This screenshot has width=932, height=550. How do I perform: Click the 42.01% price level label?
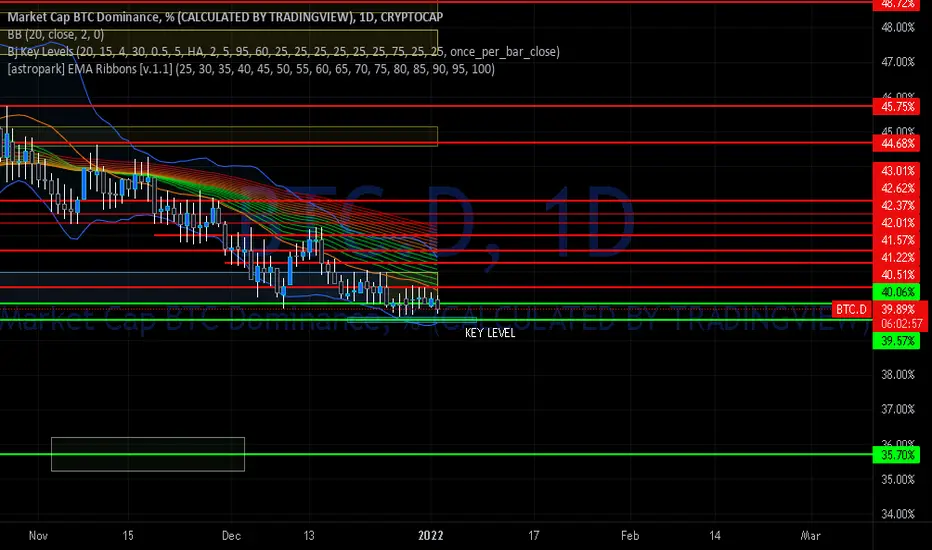coord(896,223)
